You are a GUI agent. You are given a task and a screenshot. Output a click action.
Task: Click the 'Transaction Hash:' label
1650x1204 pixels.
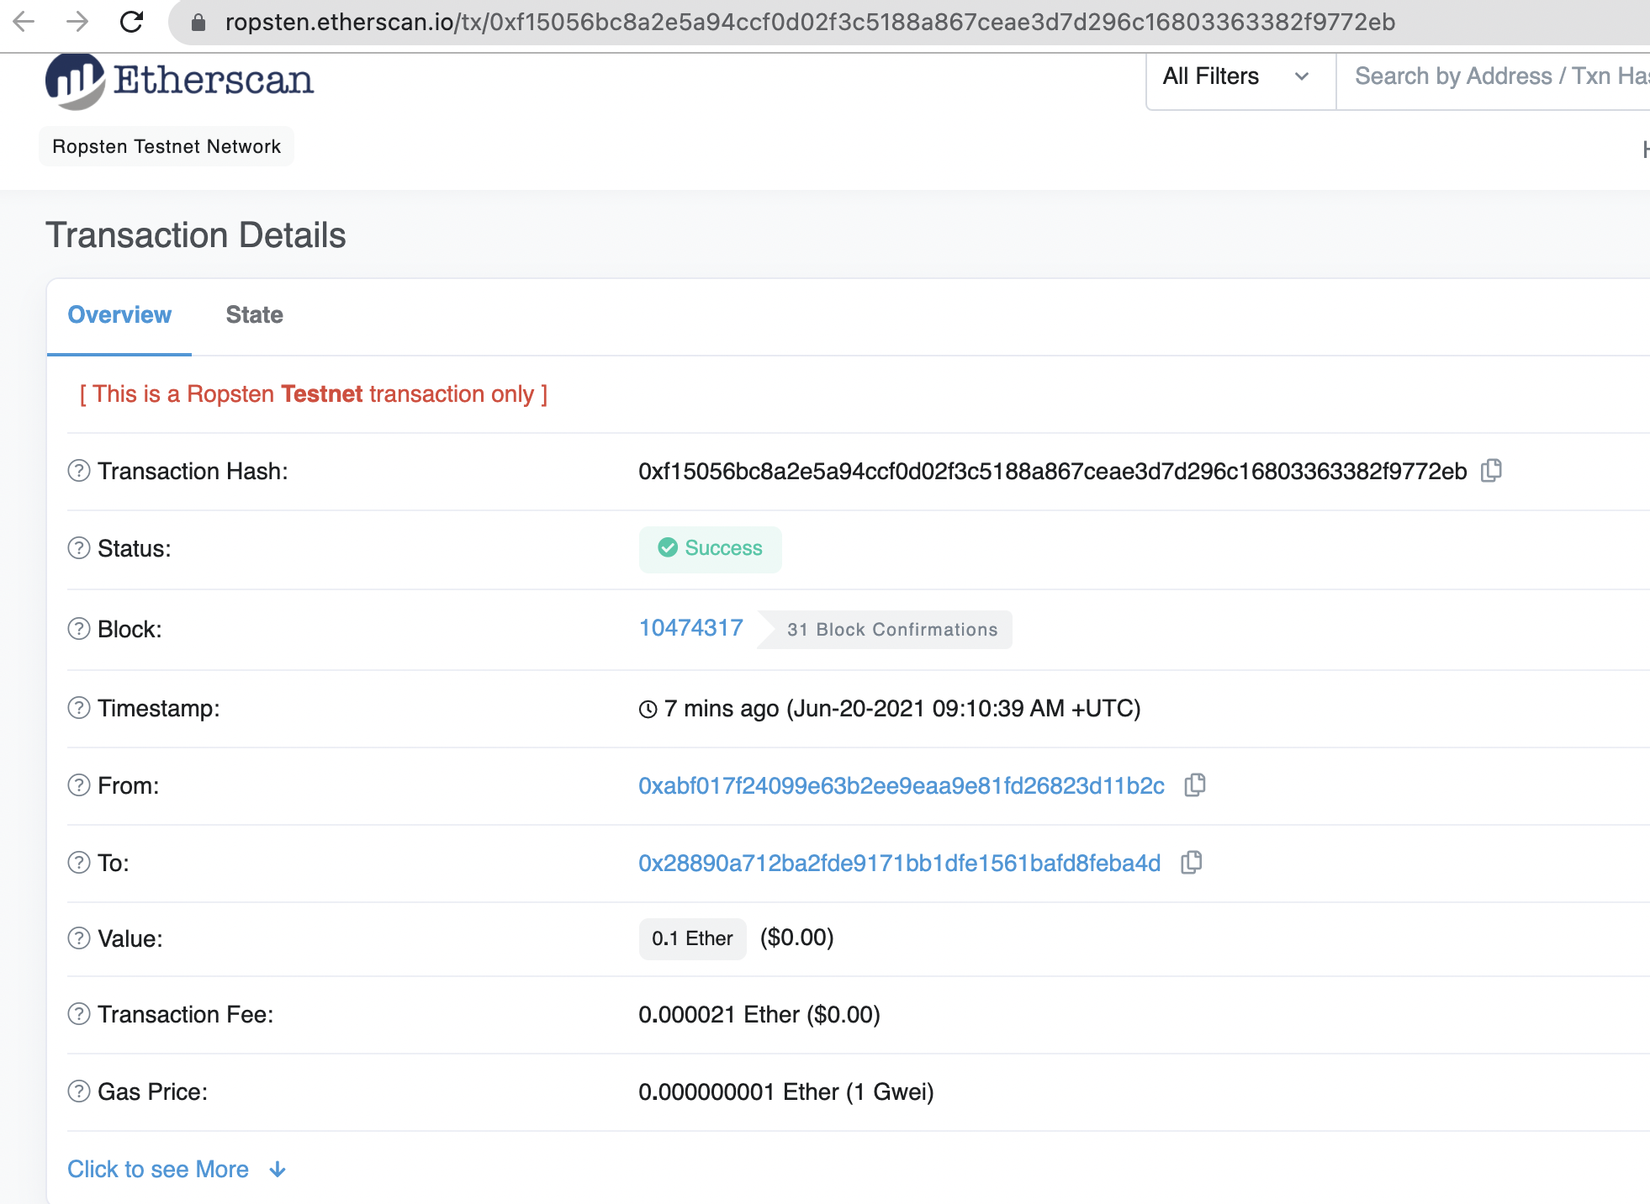pos(192,471)
